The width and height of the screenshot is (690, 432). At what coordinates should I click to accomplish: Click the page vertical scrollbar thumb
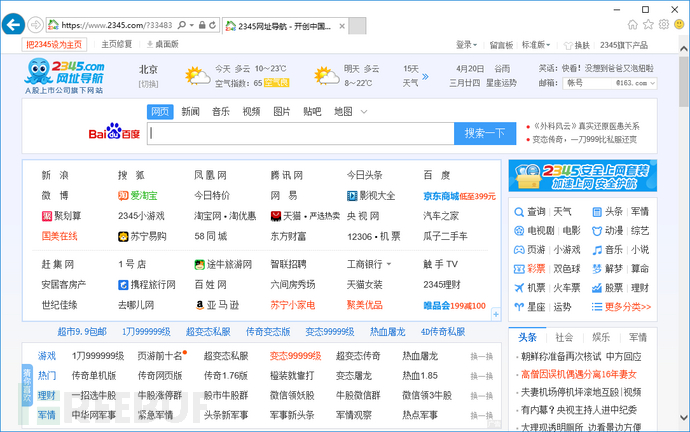[683, 81]
